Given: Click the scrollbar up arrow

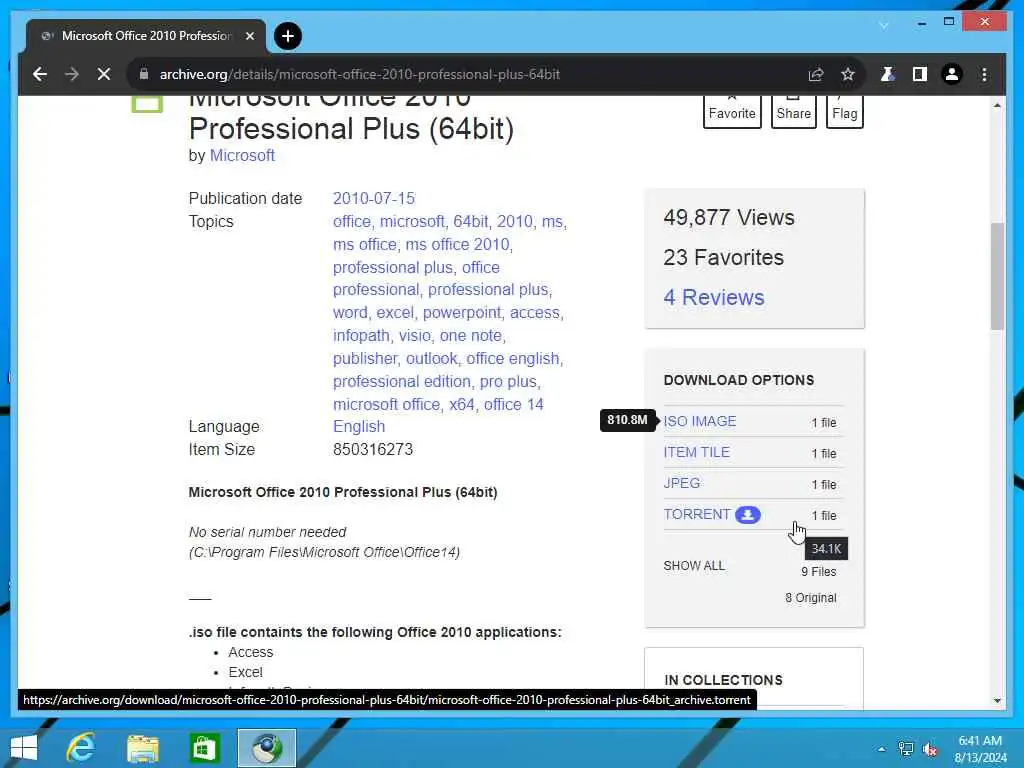Looking at the screenshot, I should click(x=997, y=105).
